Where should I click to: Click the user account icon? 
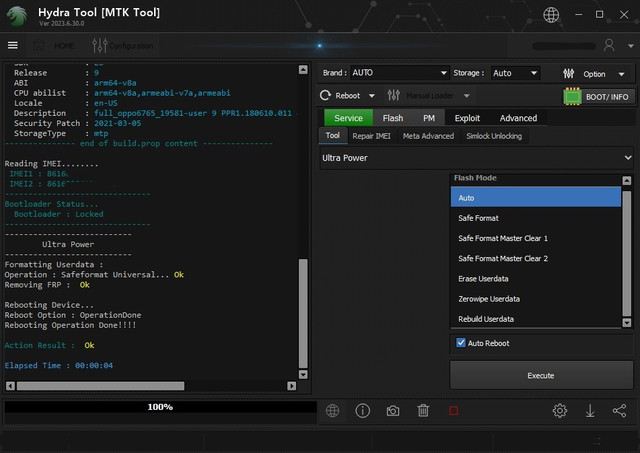[x=609, y=45]
